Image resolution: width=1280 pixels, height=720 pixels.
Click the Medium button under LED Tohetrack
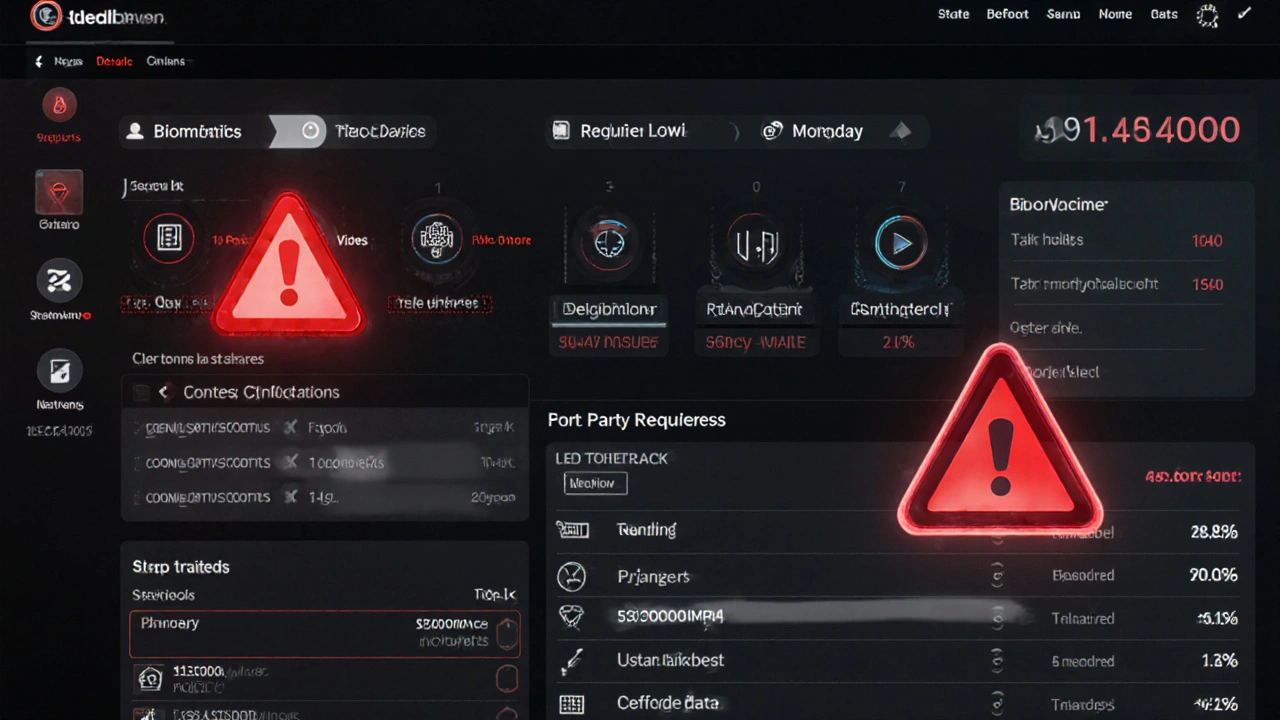click(x=594, y=483)
